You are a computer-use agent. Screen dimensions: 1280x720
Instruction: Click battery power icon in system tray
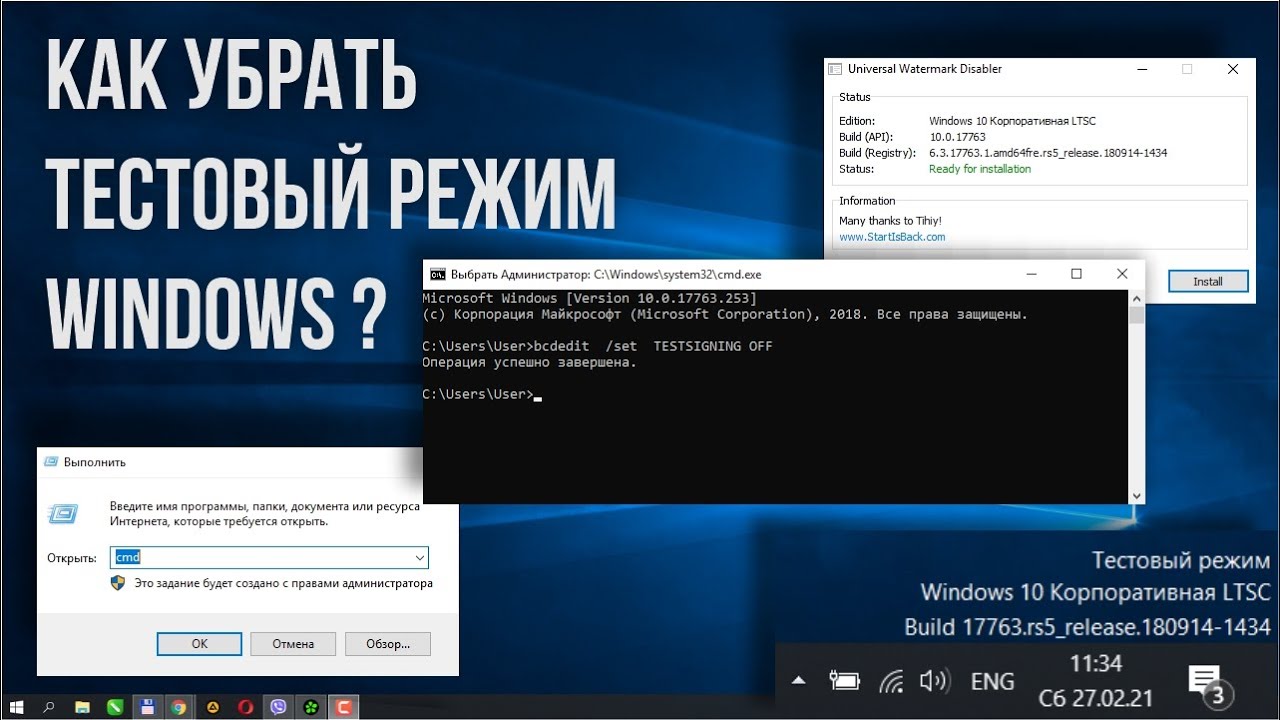(845, 682)
